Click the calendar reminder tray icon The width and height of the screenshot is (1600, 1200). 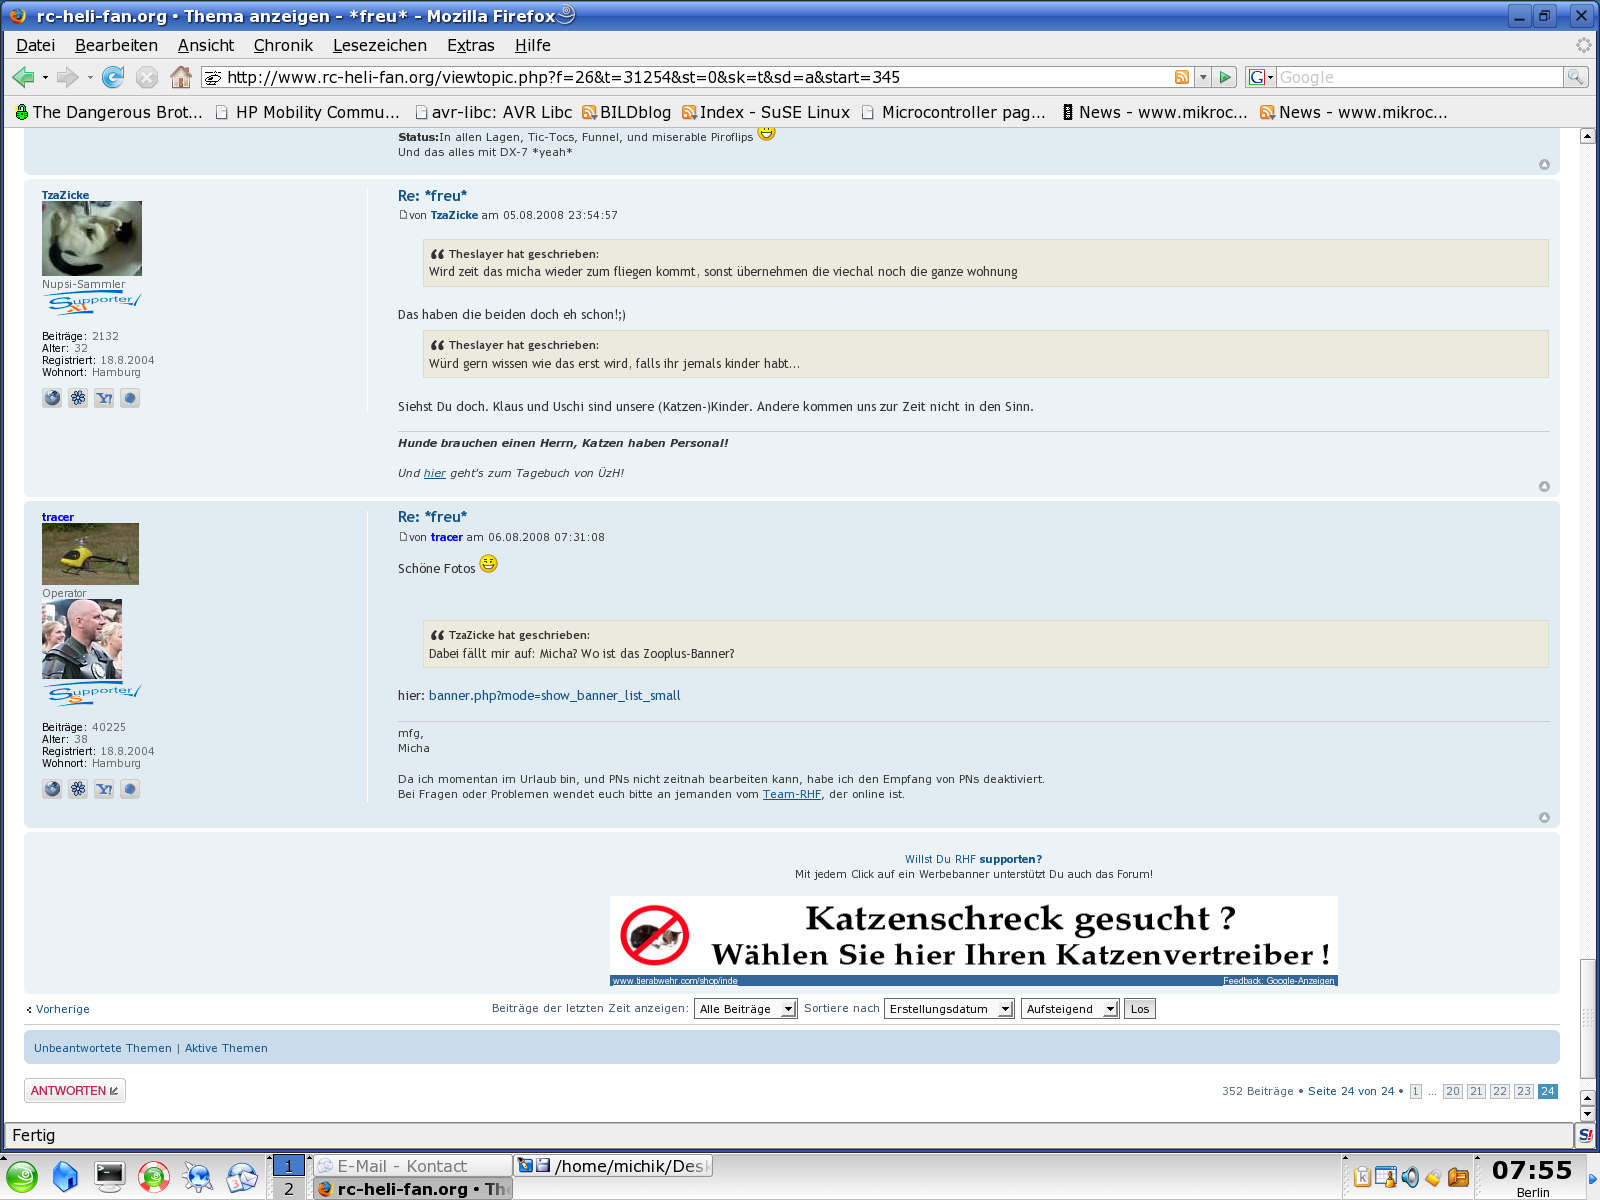point(1386,1177)
